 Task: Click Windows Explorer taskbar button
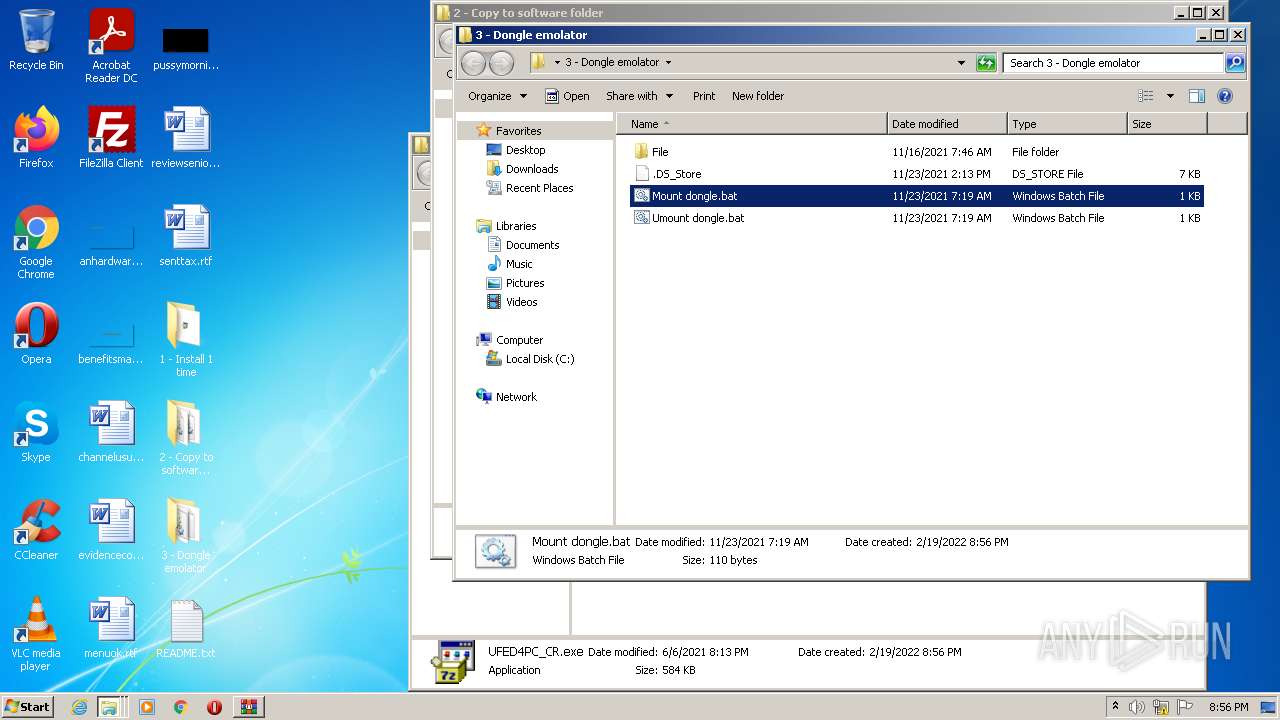tap(109, 707)
